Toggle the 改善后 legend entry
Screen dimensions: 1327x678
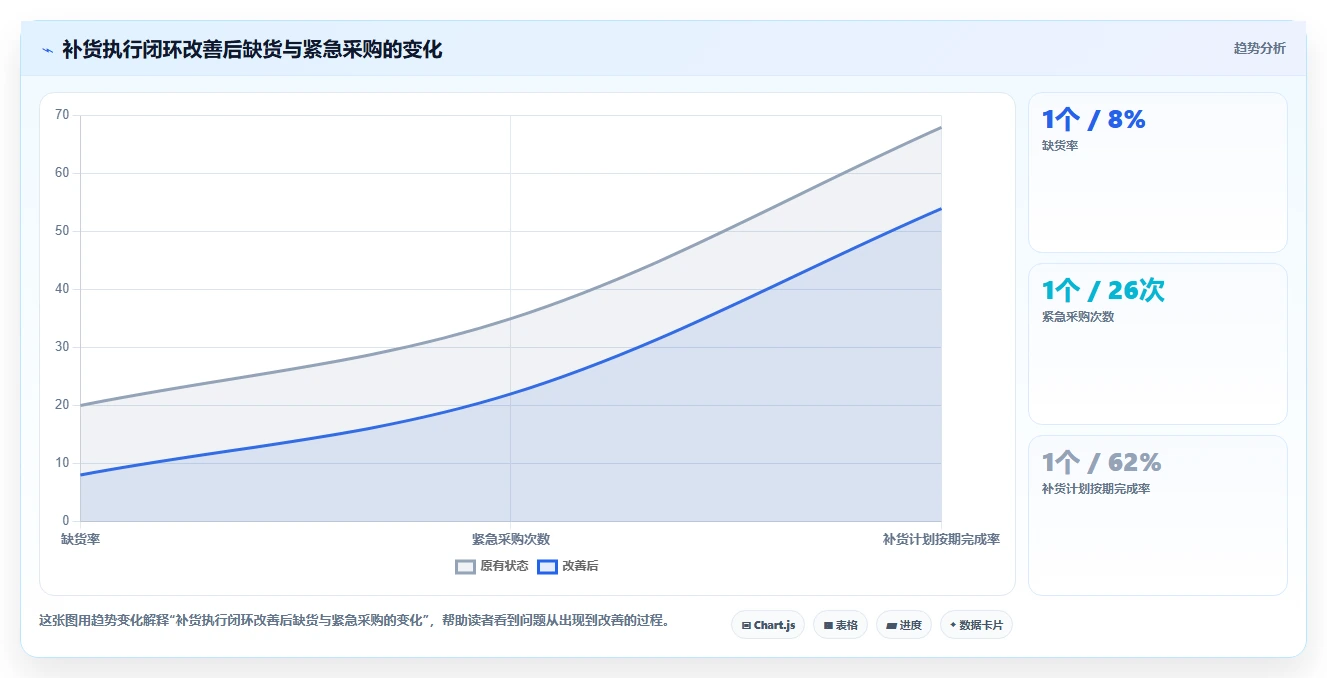tap(568, 566)
